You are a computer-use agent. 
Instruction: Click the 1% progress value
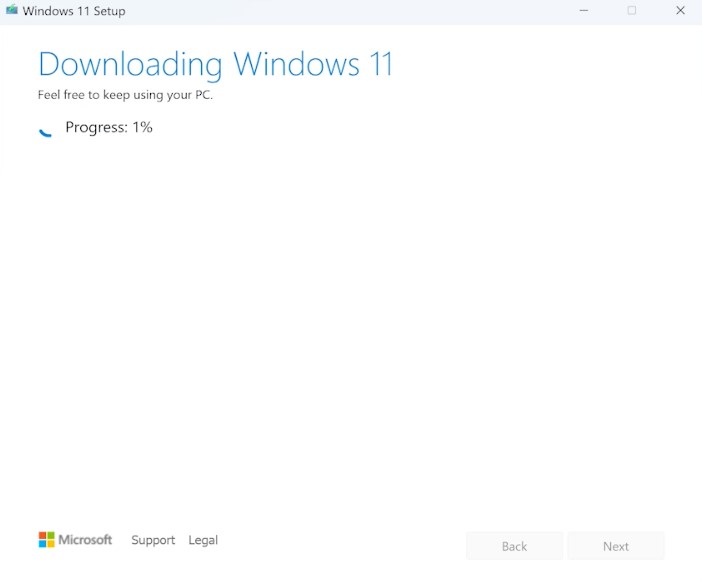[142, 128]
